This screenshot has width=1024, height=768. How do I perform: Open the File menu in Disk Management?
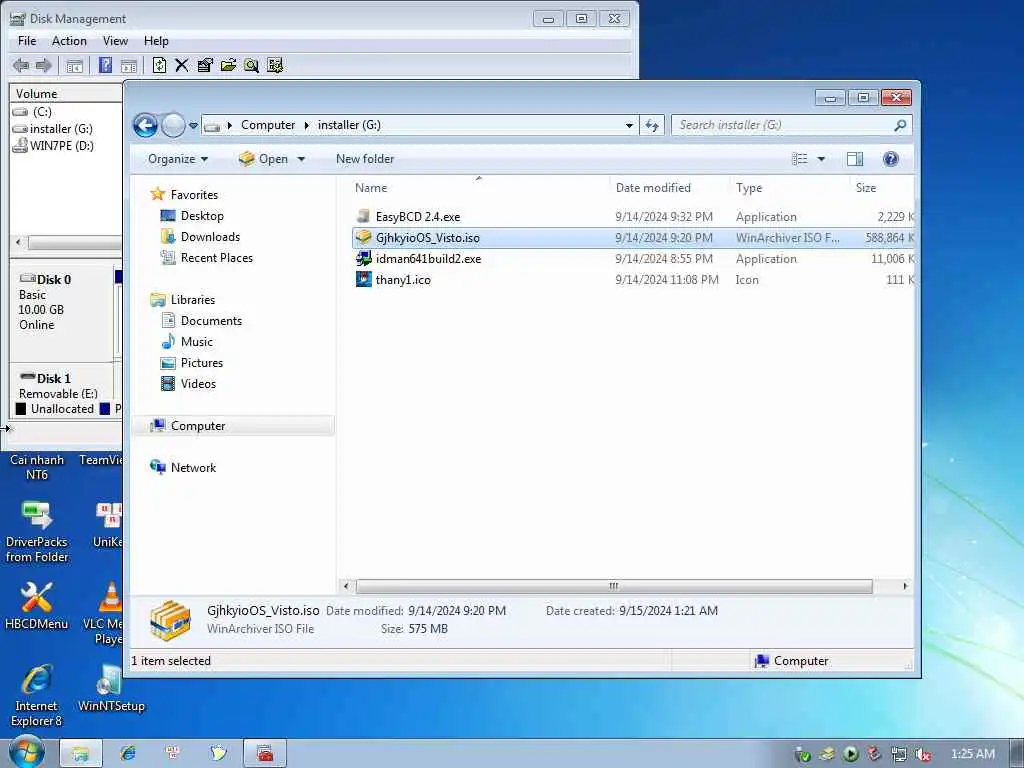27,41
